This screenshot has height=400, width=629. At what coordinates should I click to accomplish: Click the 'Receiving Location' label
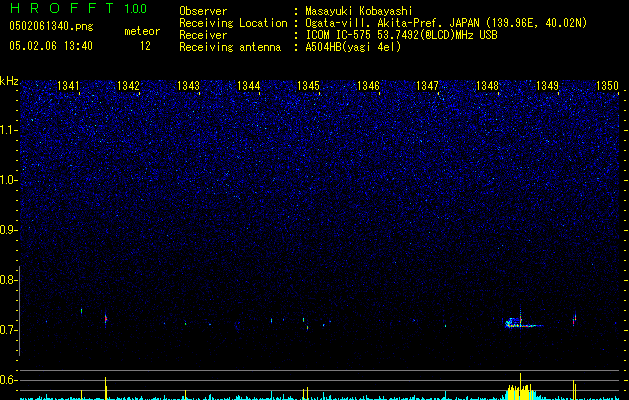233,23
